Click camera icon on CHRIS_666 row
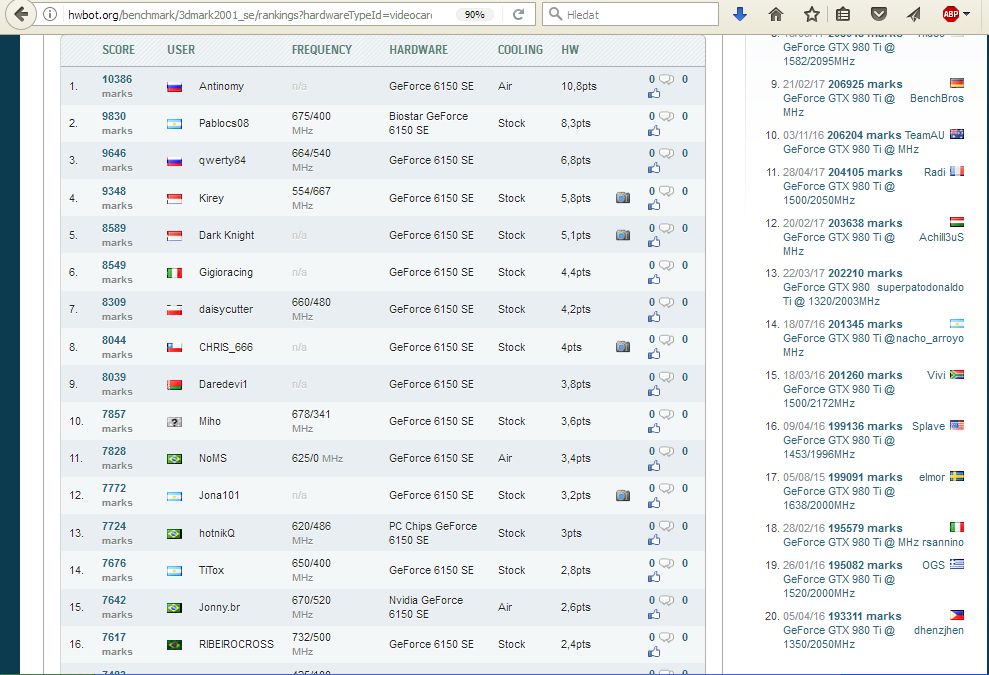Image resolution: width=989 pixels, height=675 pixels. (622, 347)
